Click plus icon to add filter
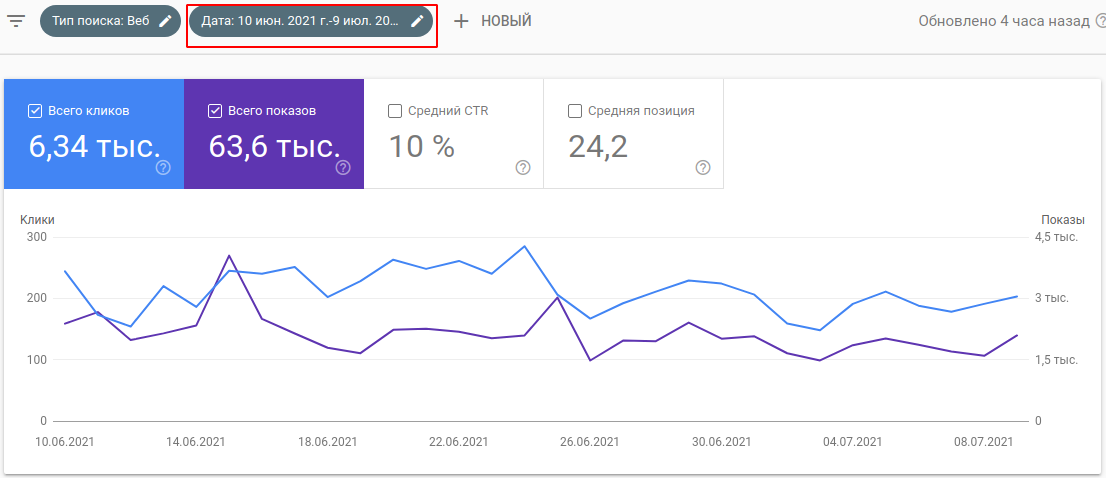The width and height of the screenshot is (1106, 478). coord(461,21)
